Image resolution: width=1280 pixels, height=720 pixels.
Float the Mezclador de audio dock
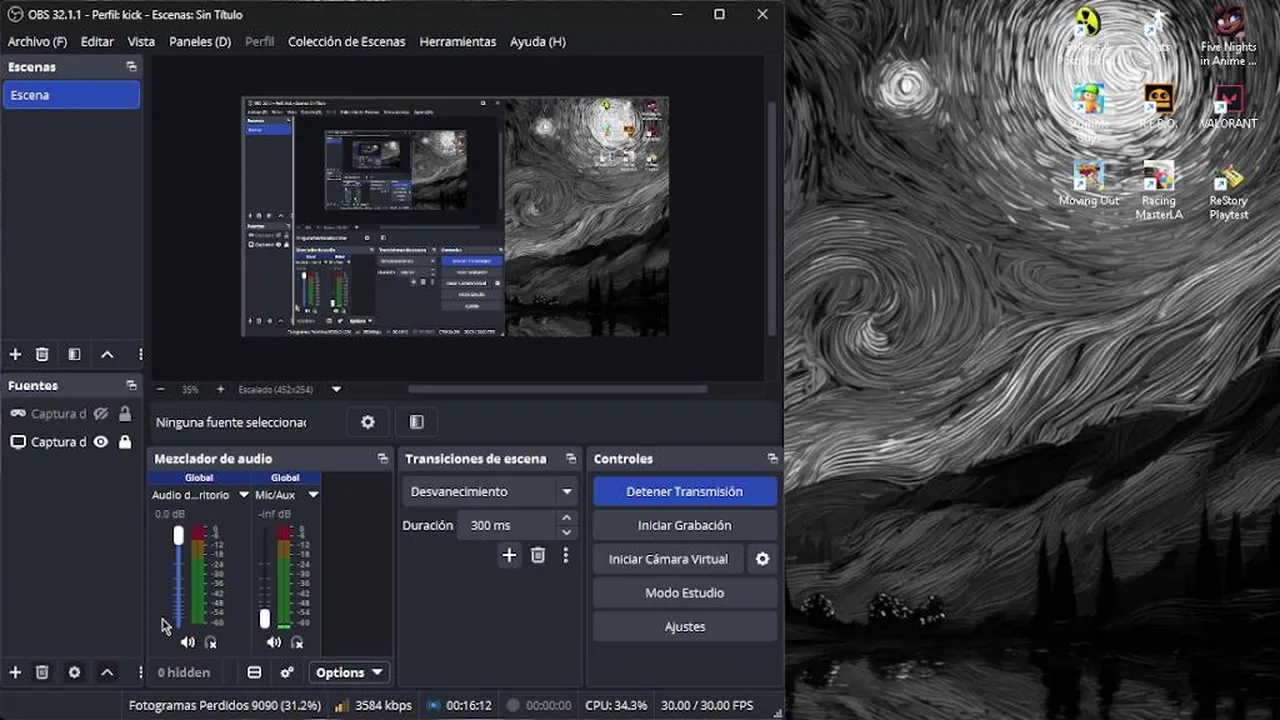[382, 459]
